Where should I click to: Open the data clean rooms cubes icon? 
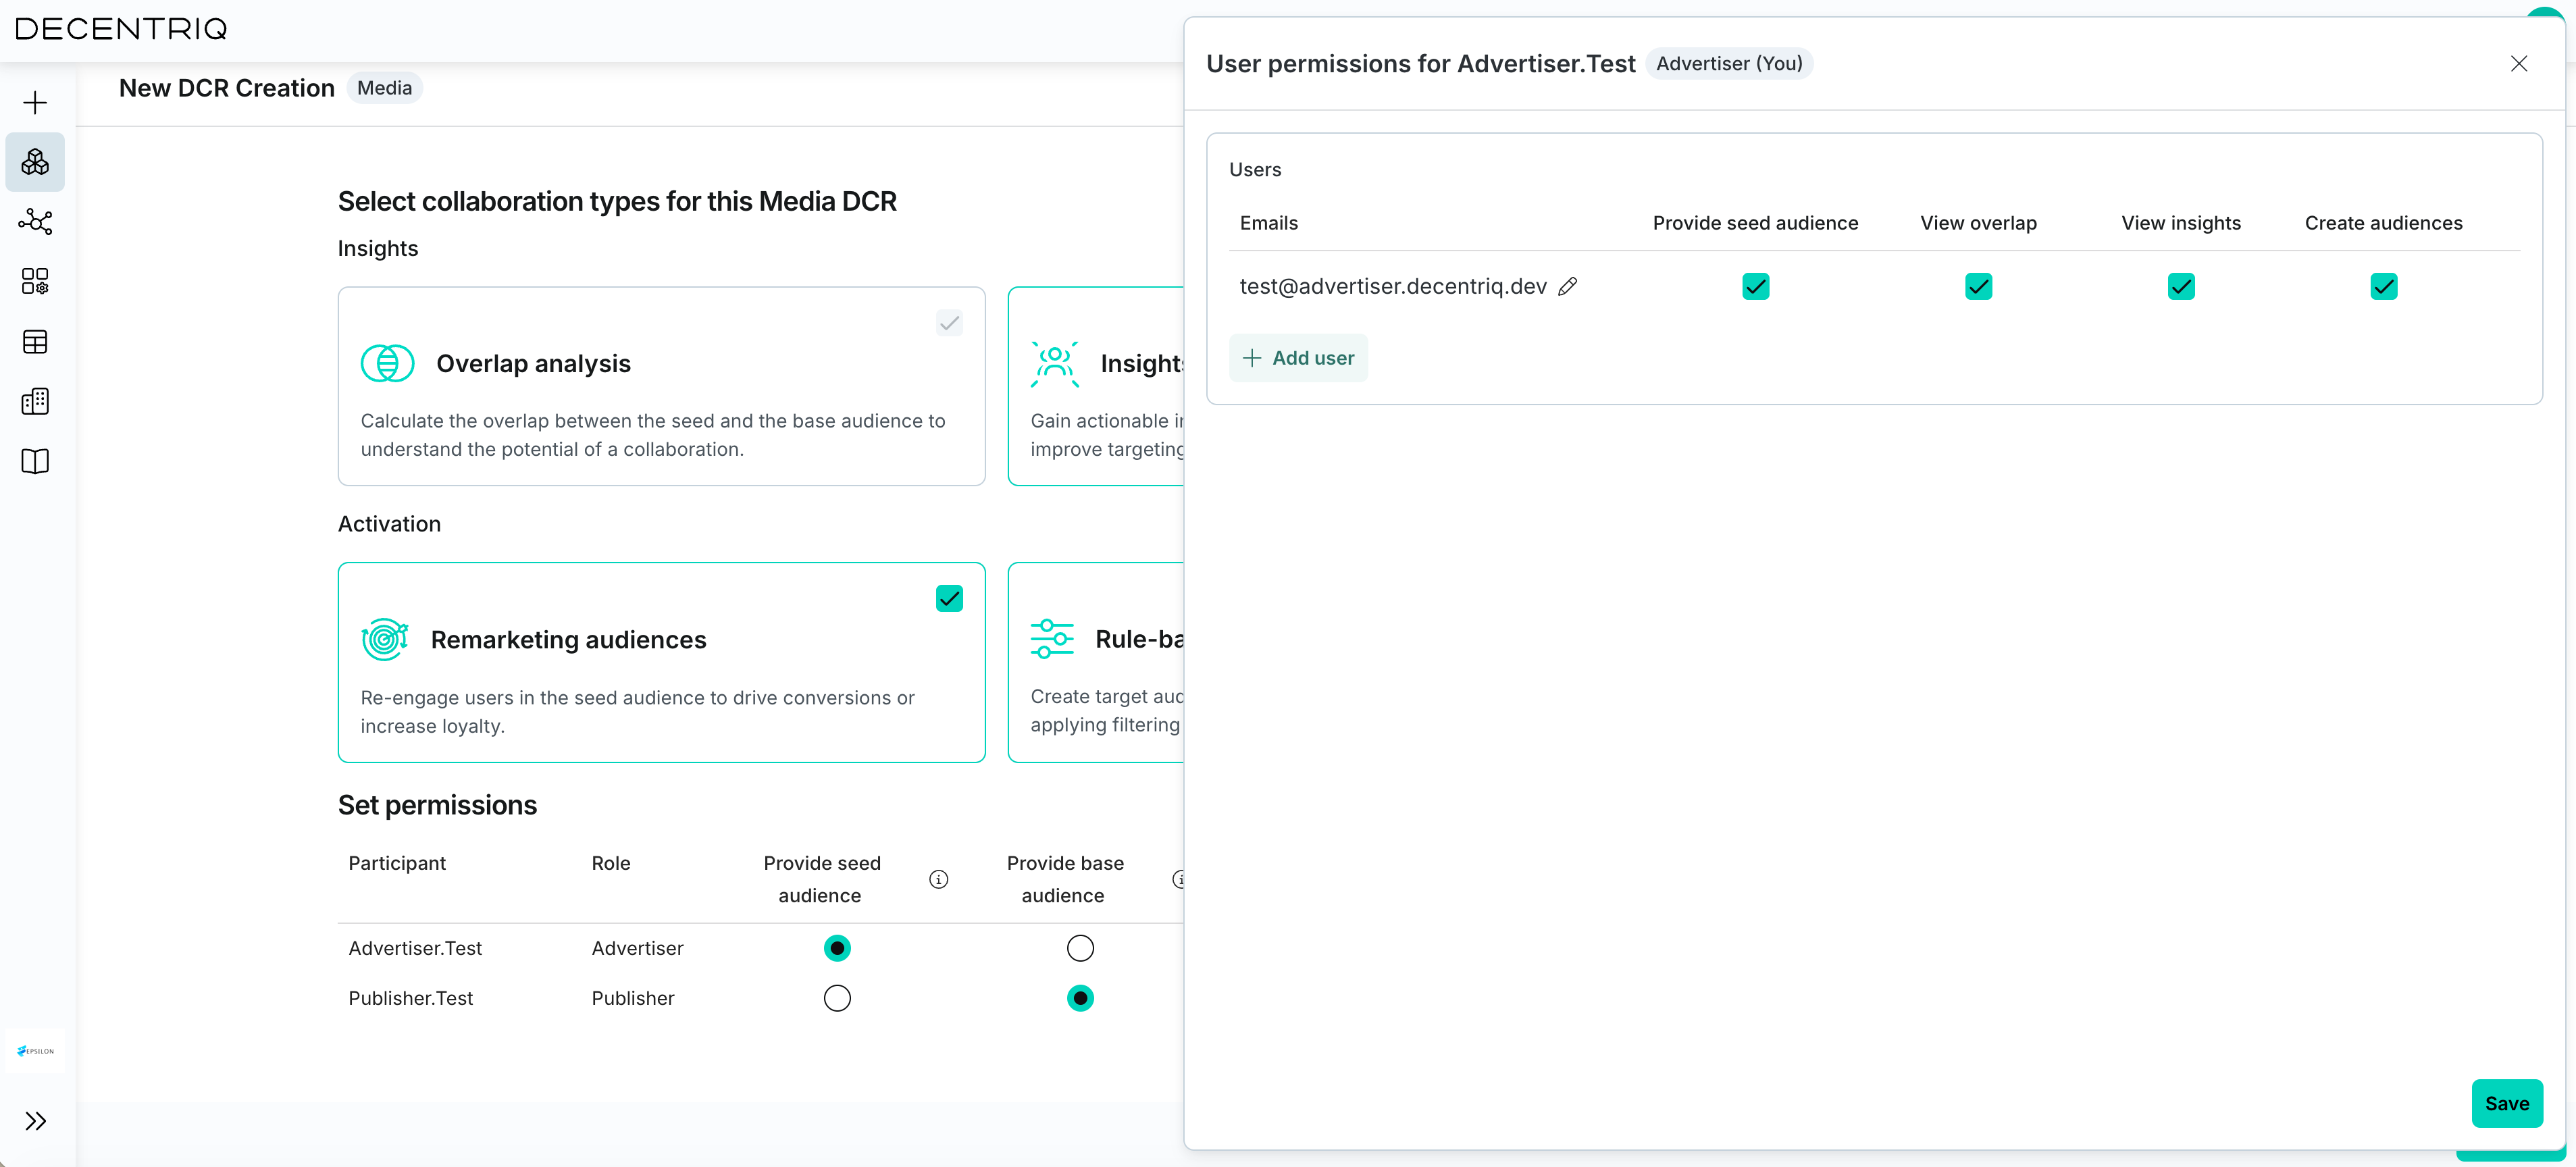pyautogui.click(x=35, y=162)
